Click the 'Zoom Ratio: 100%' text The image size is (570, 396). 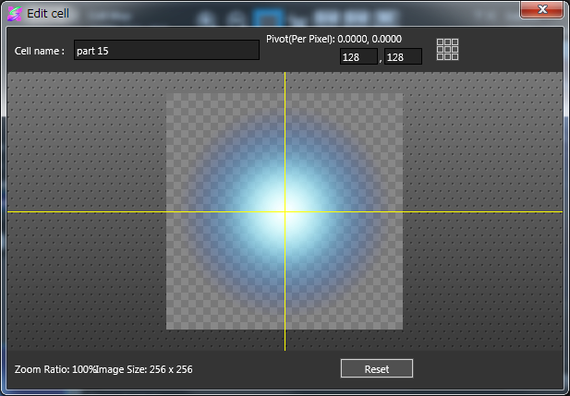point(55,369)
